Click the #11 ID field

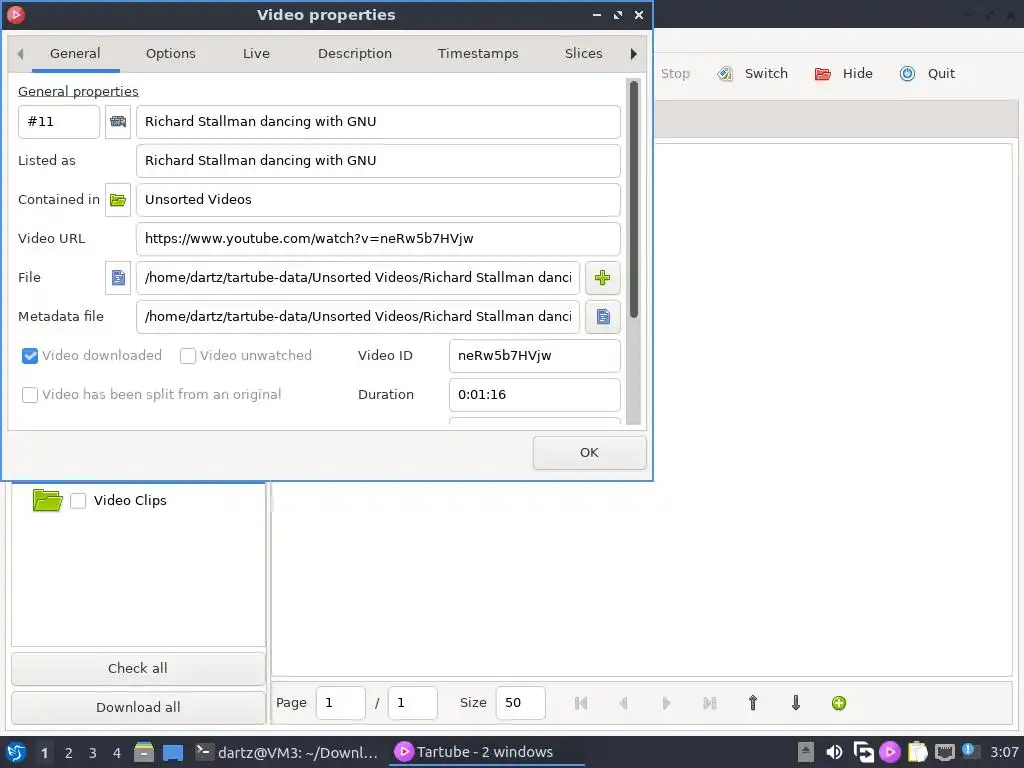(x=59, y=121)
